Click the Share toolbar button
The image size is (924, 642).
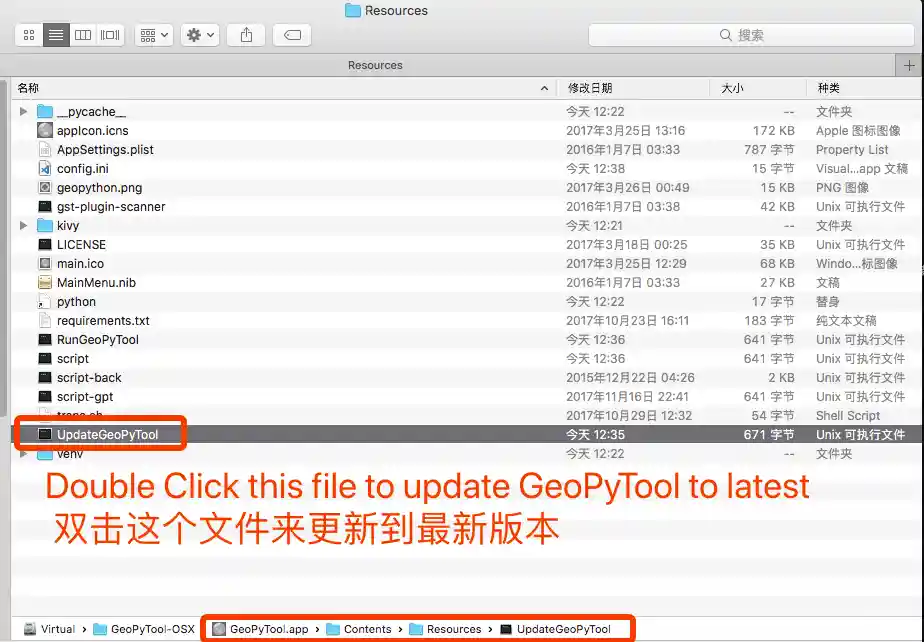point(246,35)
